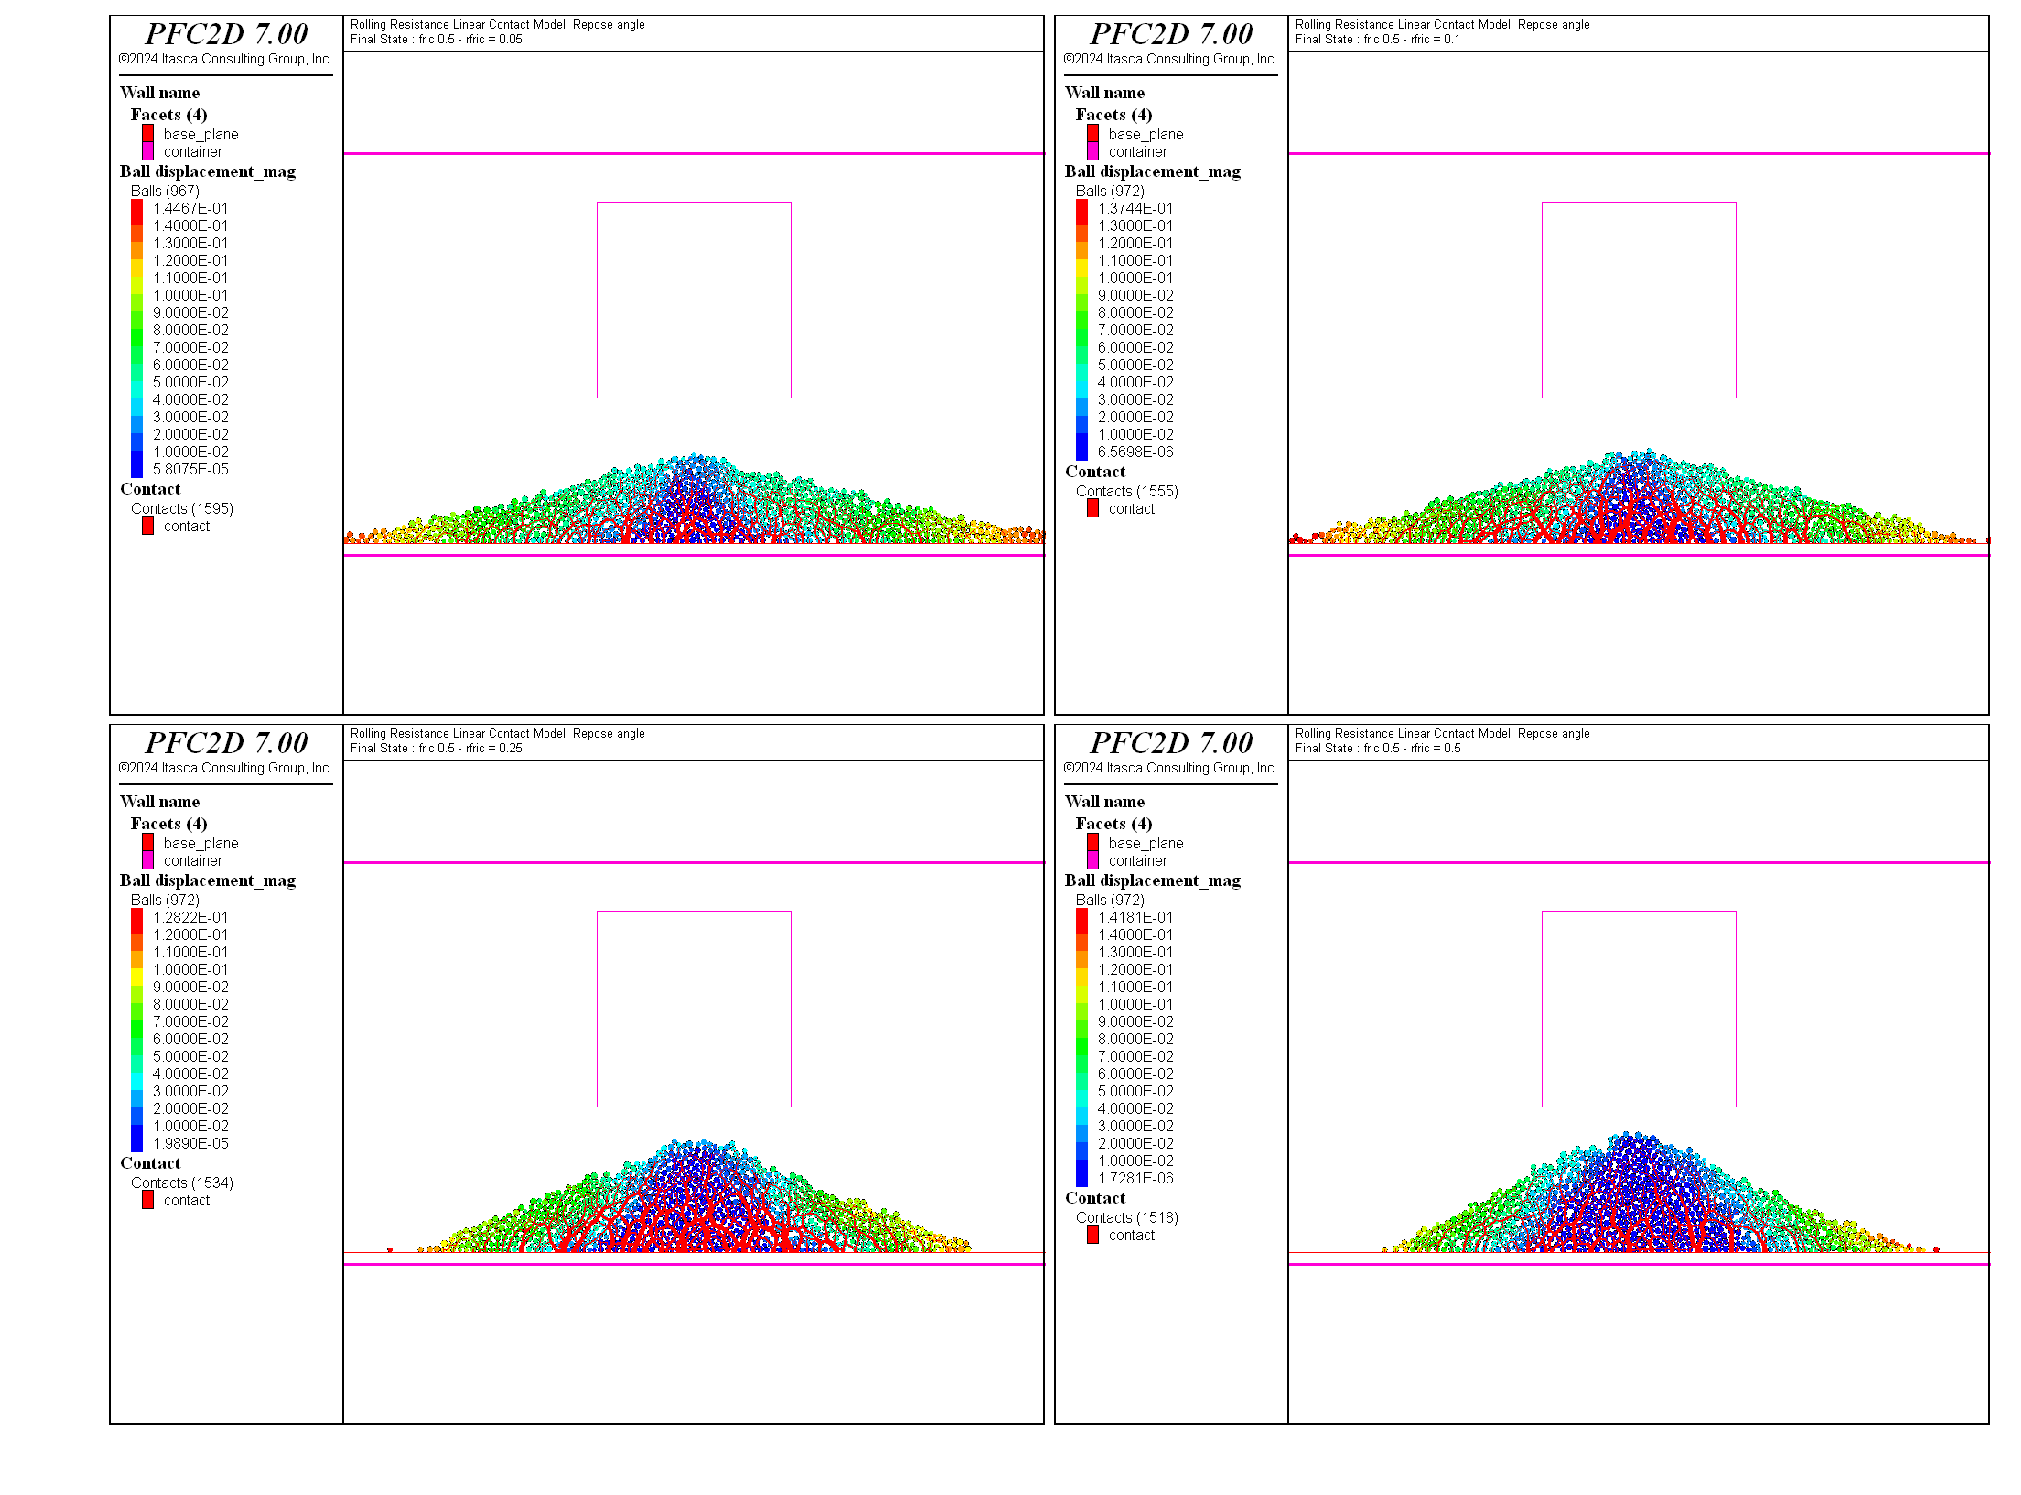
Task: Click container magenta swatch in rfric 0.1 plot
Action: [x=1093, y=151]
